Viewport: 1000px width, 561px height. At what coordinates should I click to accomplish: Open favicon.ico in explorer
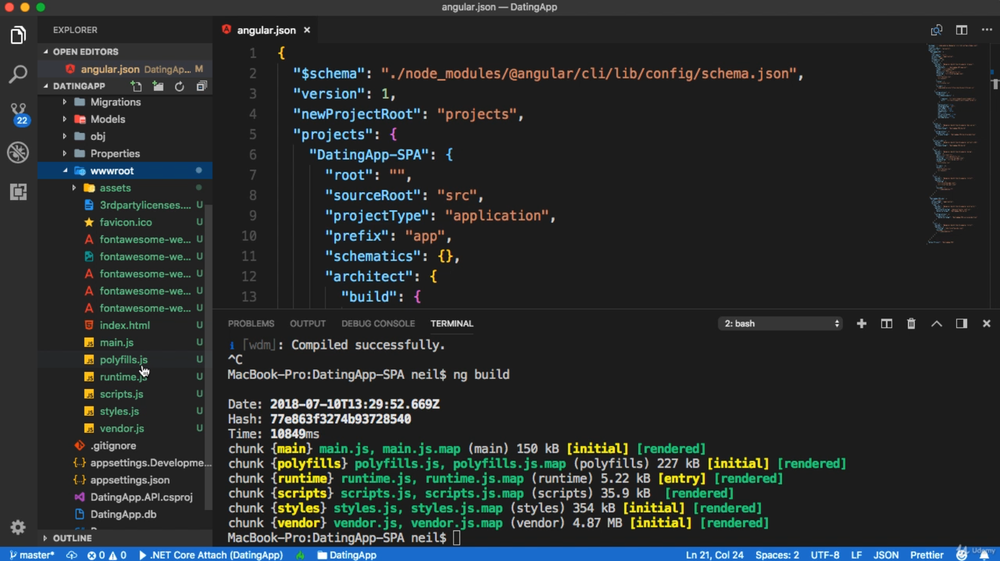125,222
